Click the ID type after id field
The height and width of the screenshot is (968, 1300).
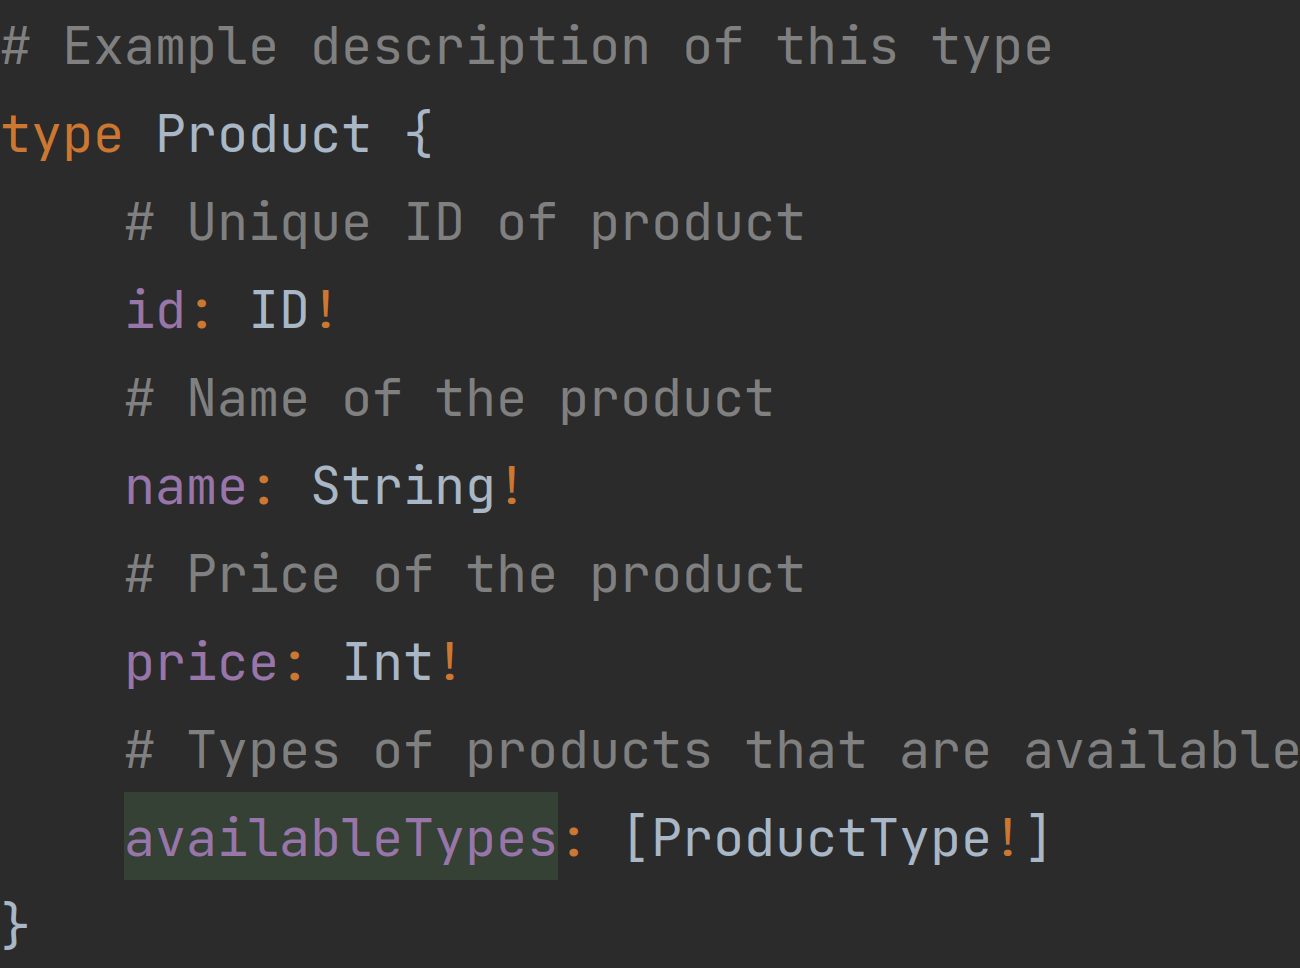(279, 310)
